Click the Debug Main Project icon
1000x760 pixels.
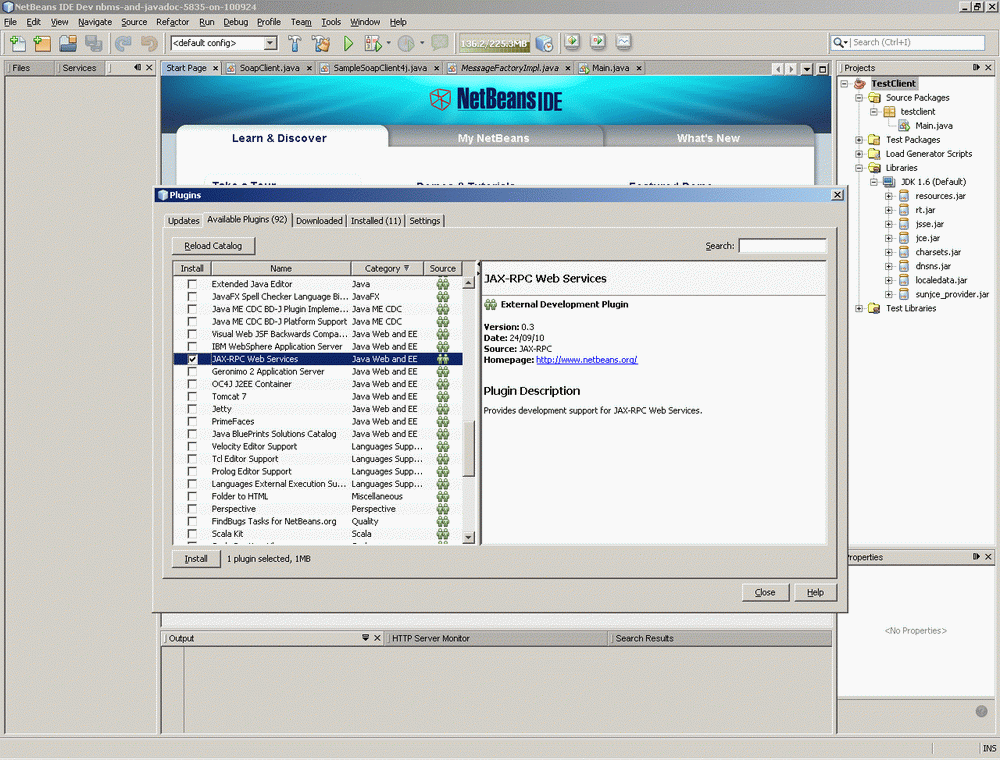coord(372,43)
